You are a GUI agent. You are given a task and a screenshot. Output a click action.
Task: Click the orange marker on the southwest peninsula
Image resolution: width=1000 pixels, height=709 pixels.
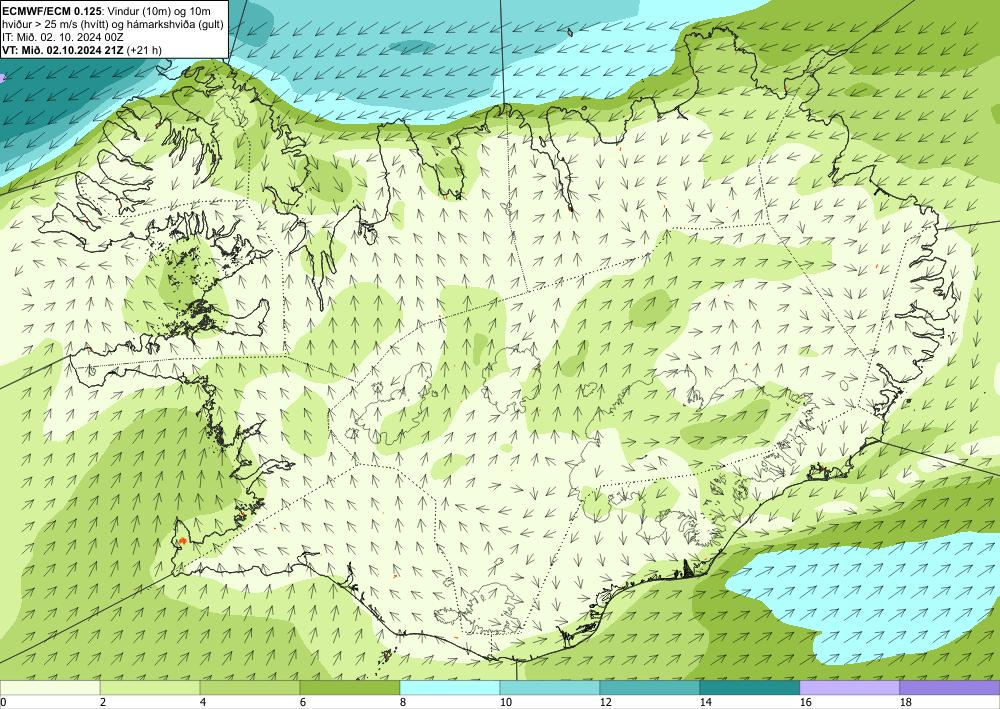[x=182, y=541]
